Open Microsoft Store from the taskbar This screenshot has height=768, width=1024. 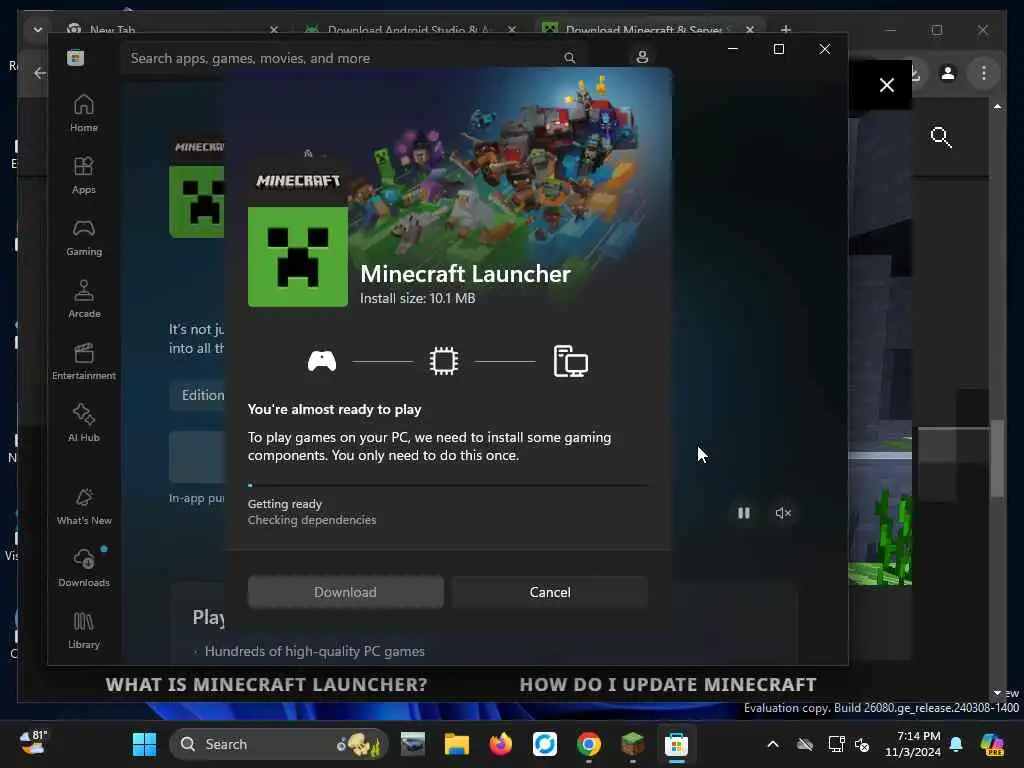[677, 744]
